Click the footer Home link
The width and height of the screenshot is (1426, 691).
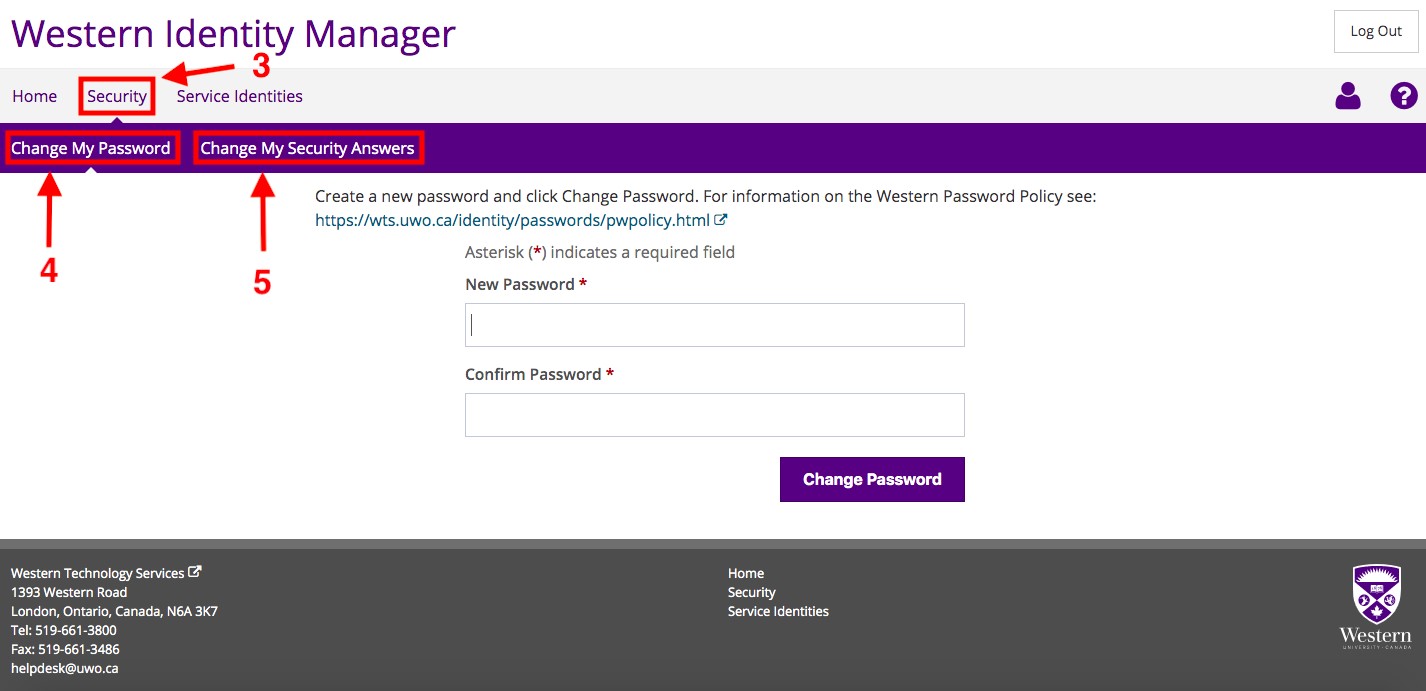pos(746,573)
